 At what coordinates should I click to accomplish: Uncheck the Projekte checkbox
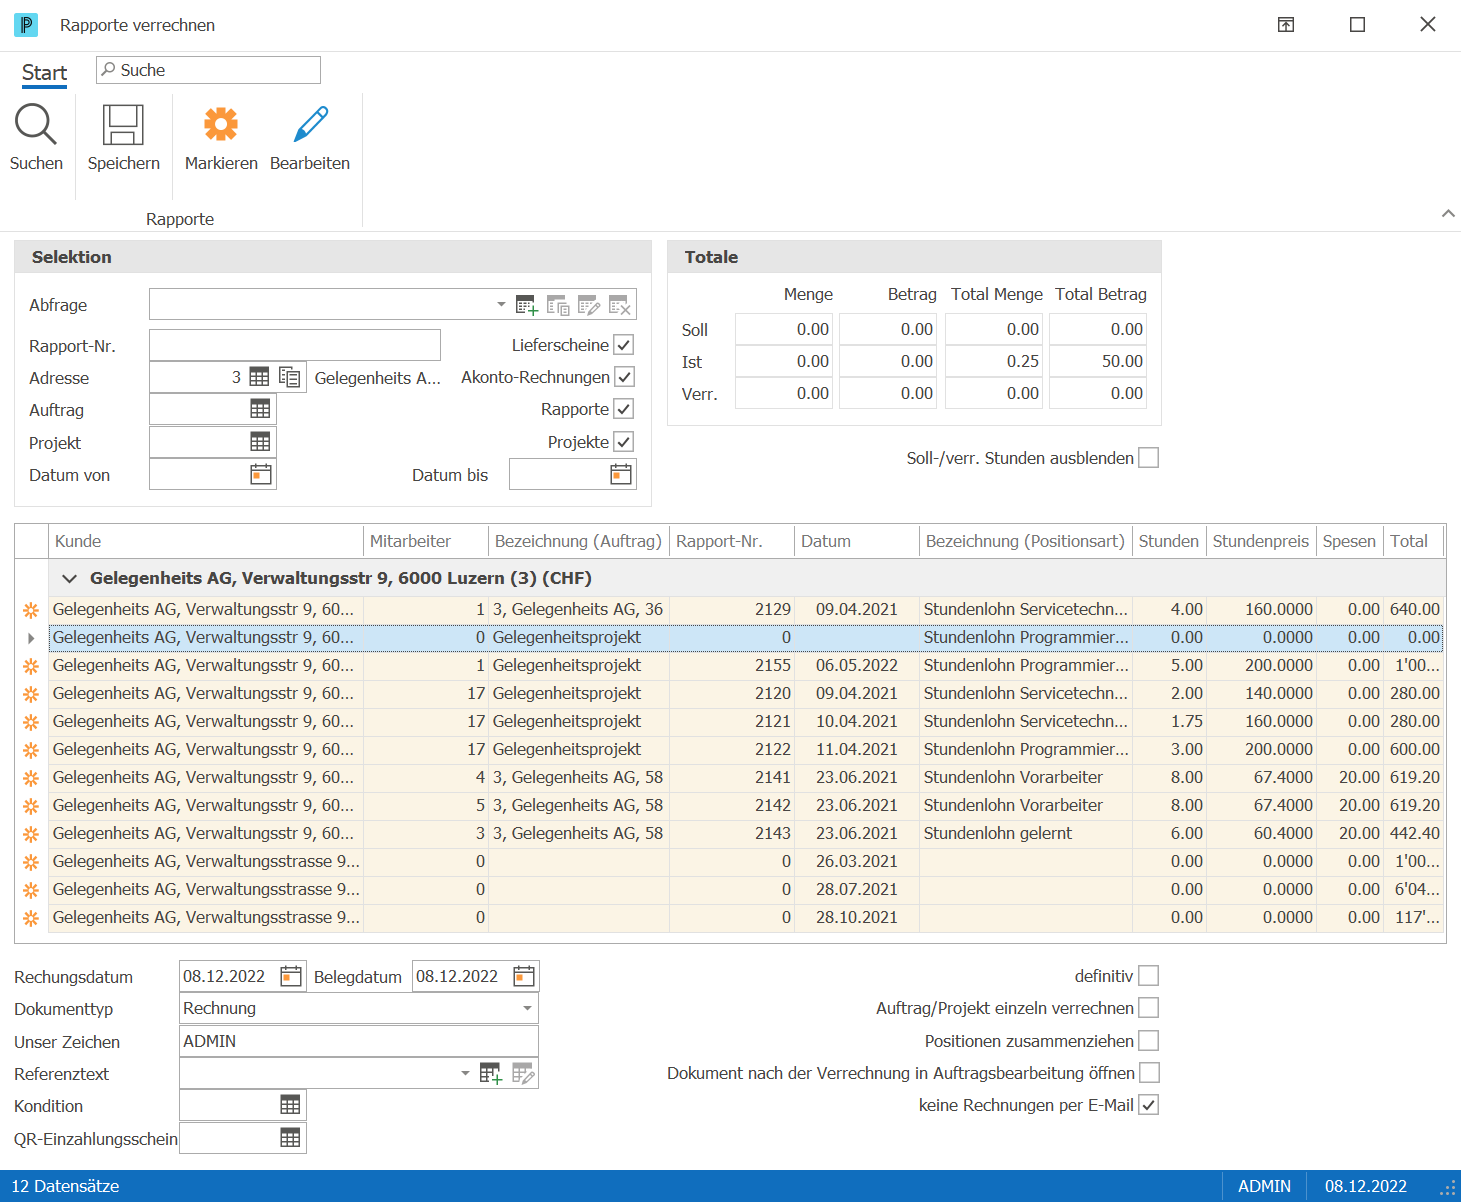click(x=624, y=442)
